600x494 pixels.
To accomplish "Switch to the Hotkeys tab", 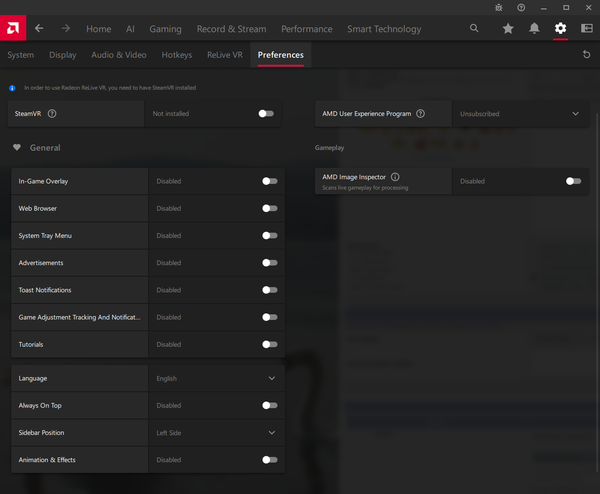I will click(x=177, y=55).
